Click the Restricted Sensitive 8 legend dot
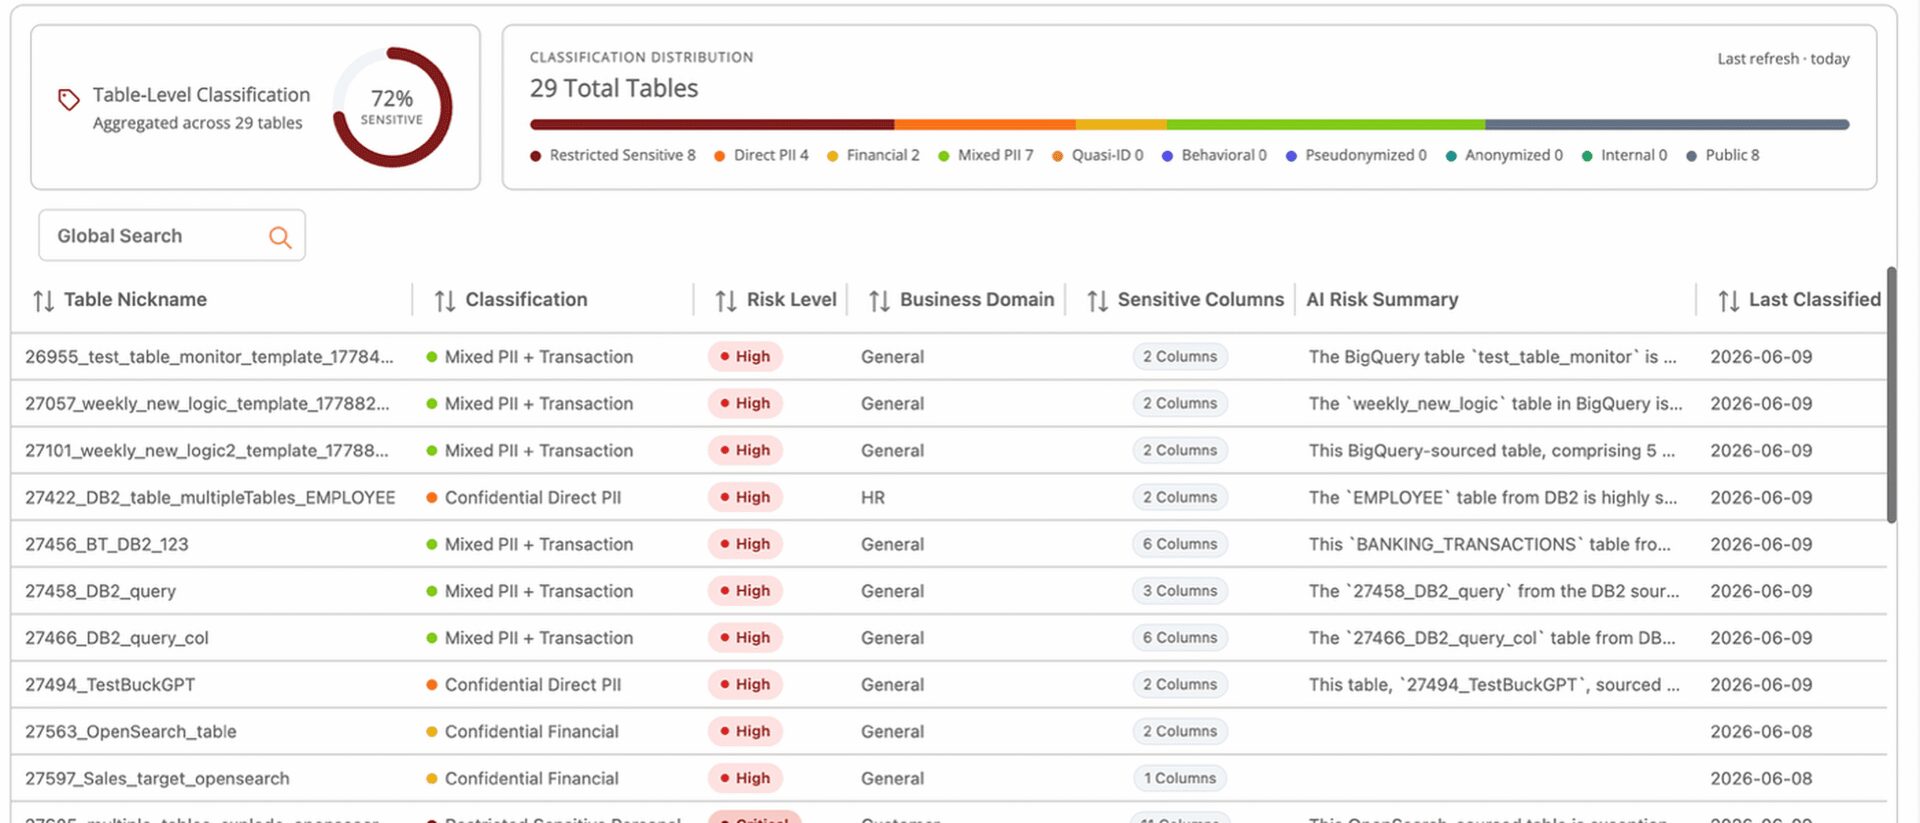This screenshot has height=823, width=1920. coord(536,156)
